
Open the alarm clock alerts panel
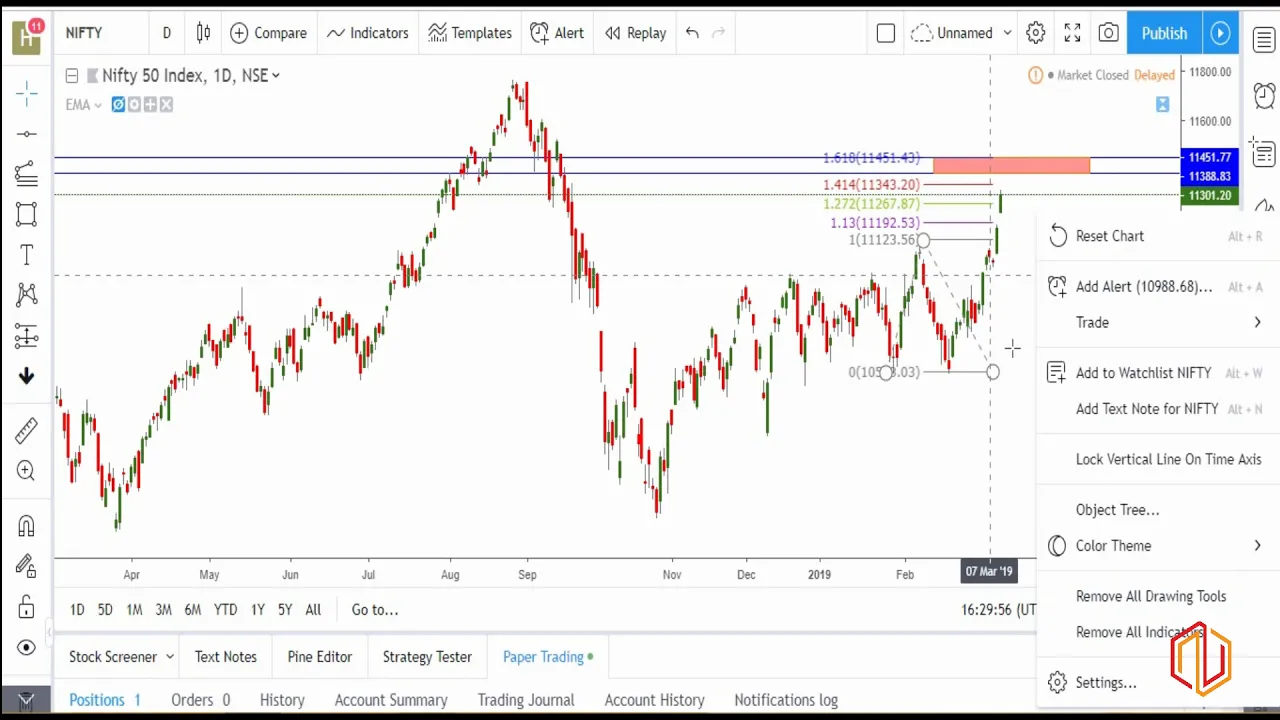1264,95
